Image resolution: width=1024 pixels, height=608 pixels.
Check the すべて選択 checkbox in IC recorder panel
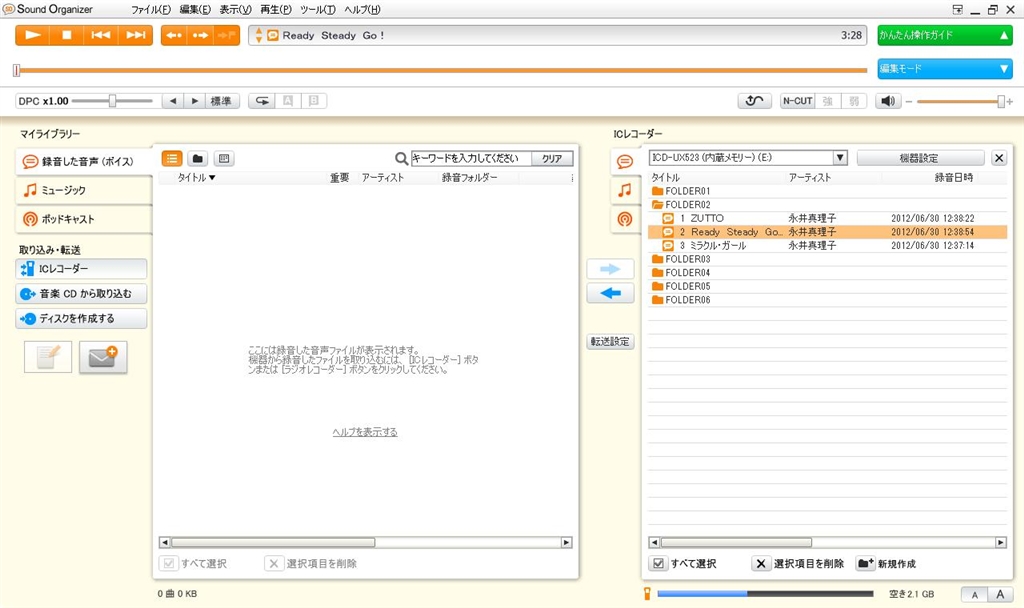coord(658,564)
